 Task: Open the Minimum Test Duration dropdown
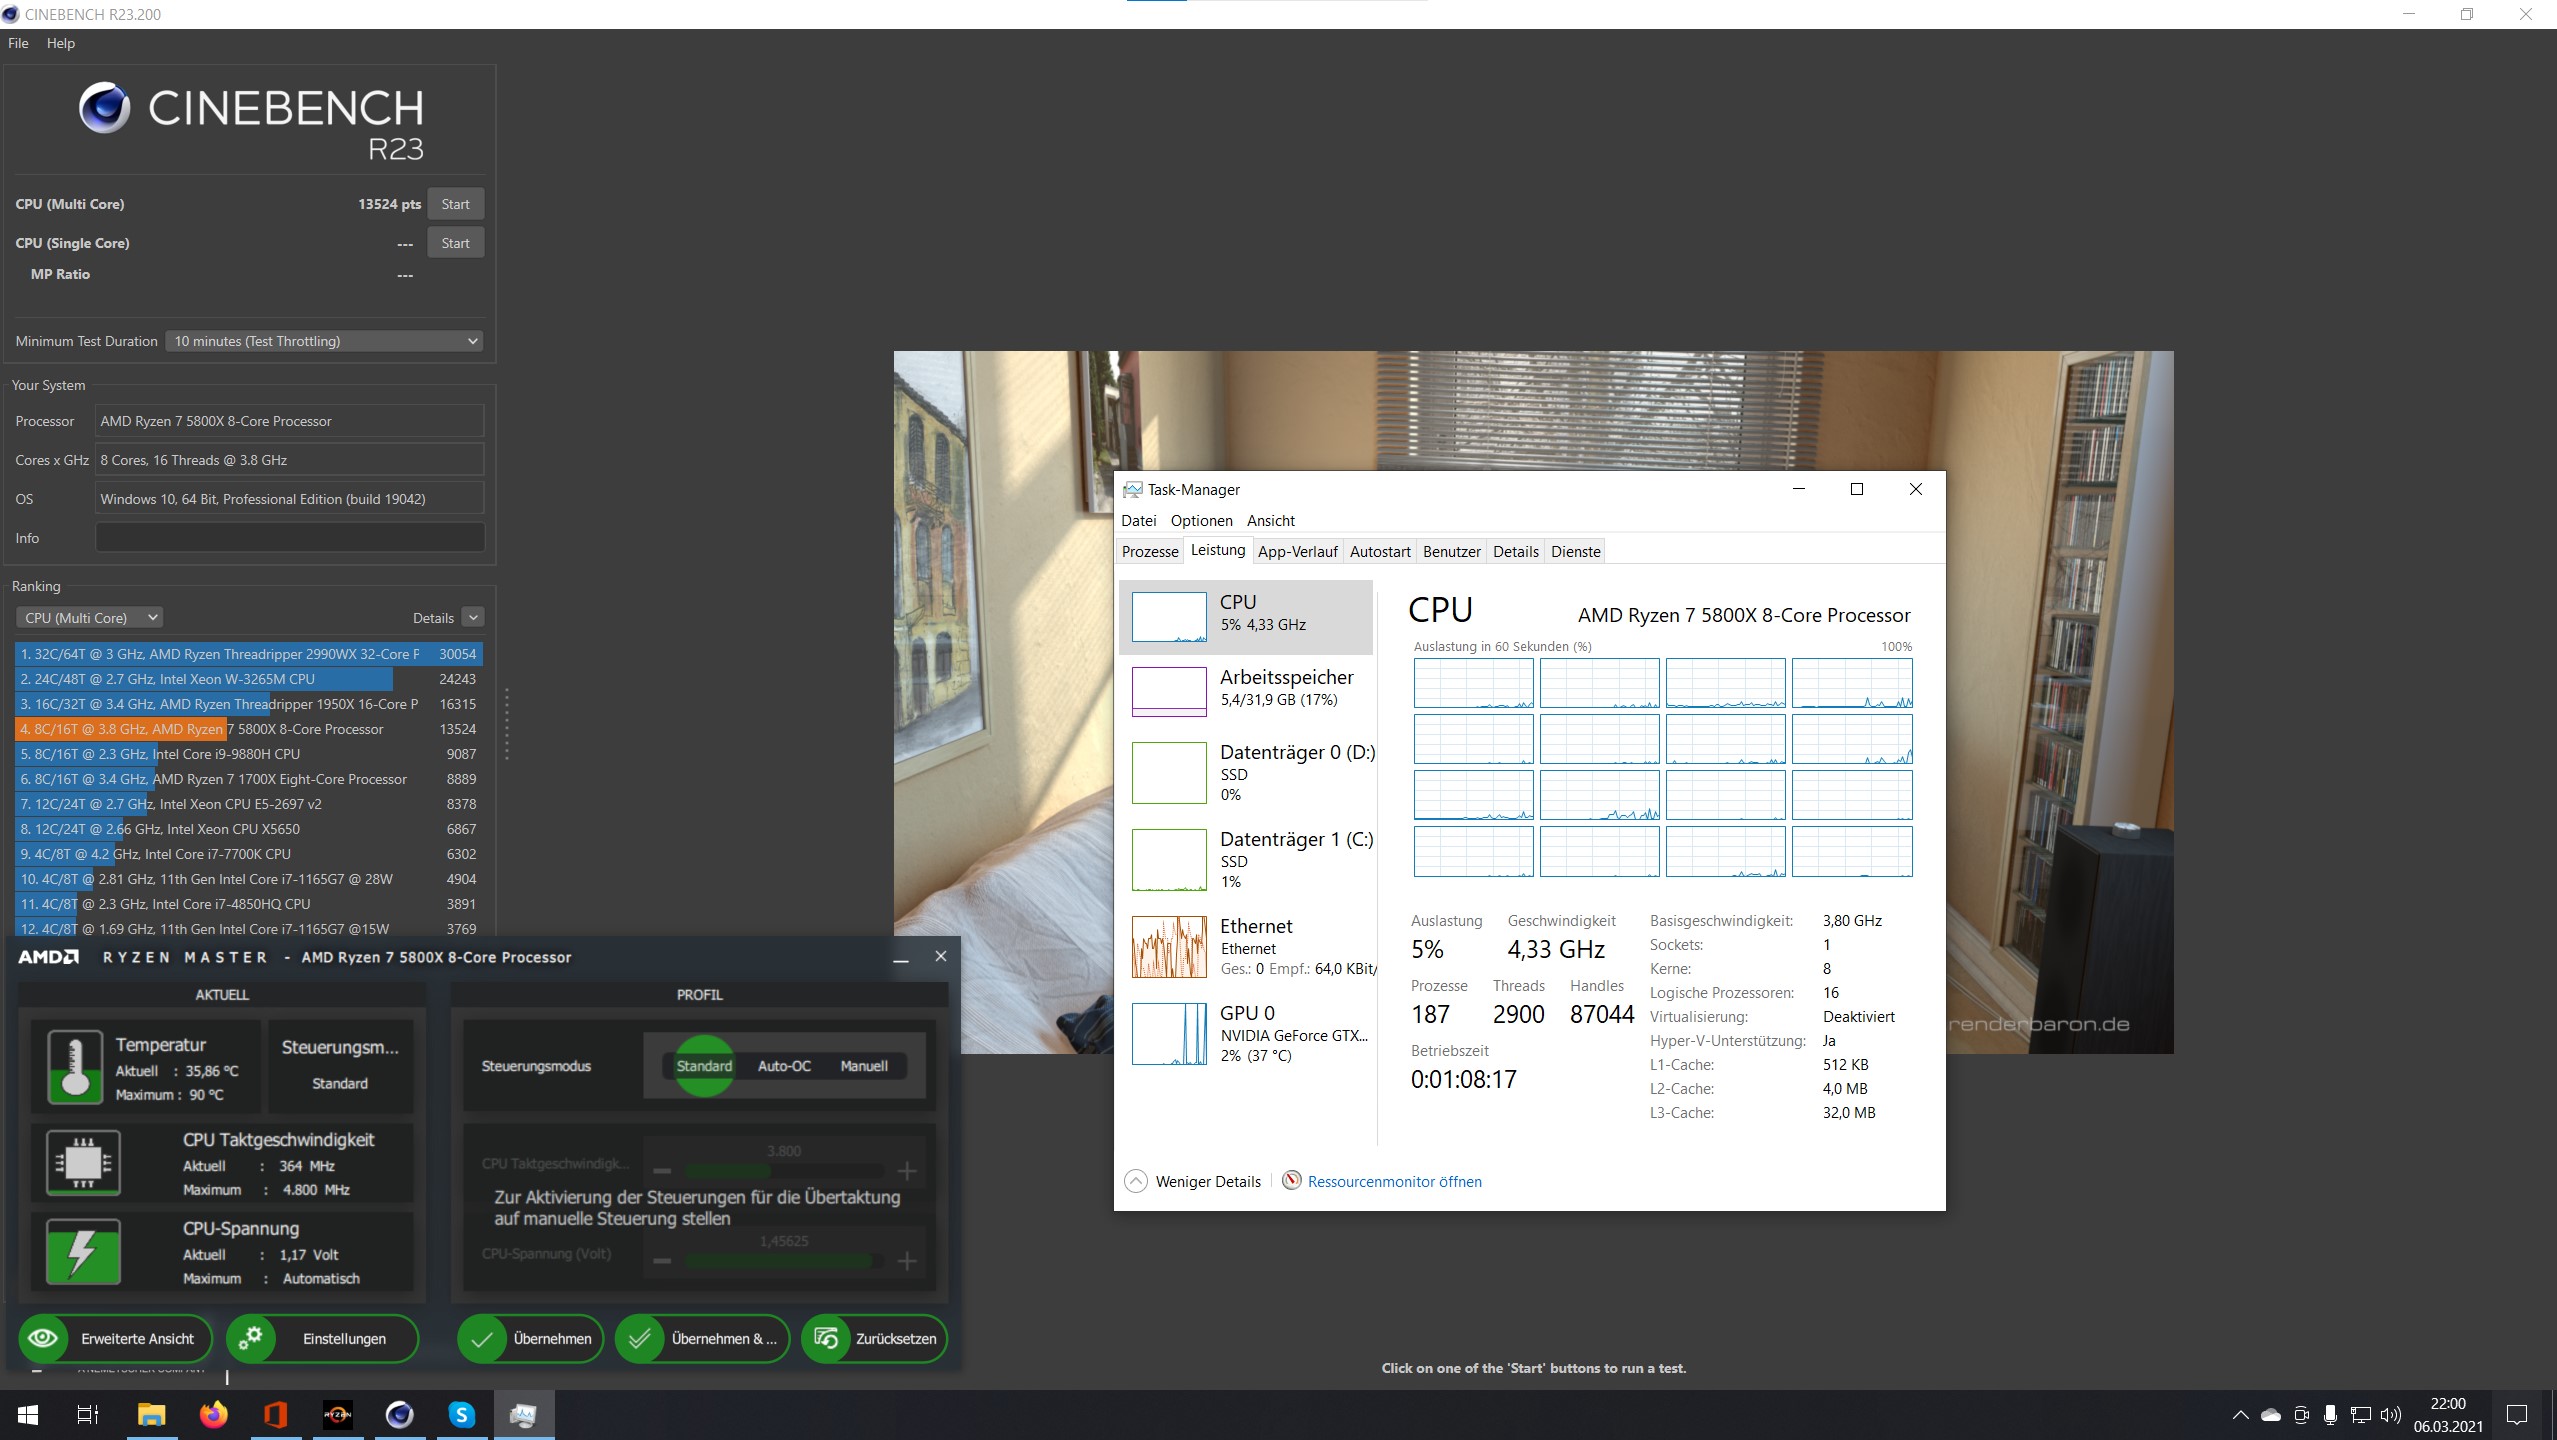click(324, 341)
